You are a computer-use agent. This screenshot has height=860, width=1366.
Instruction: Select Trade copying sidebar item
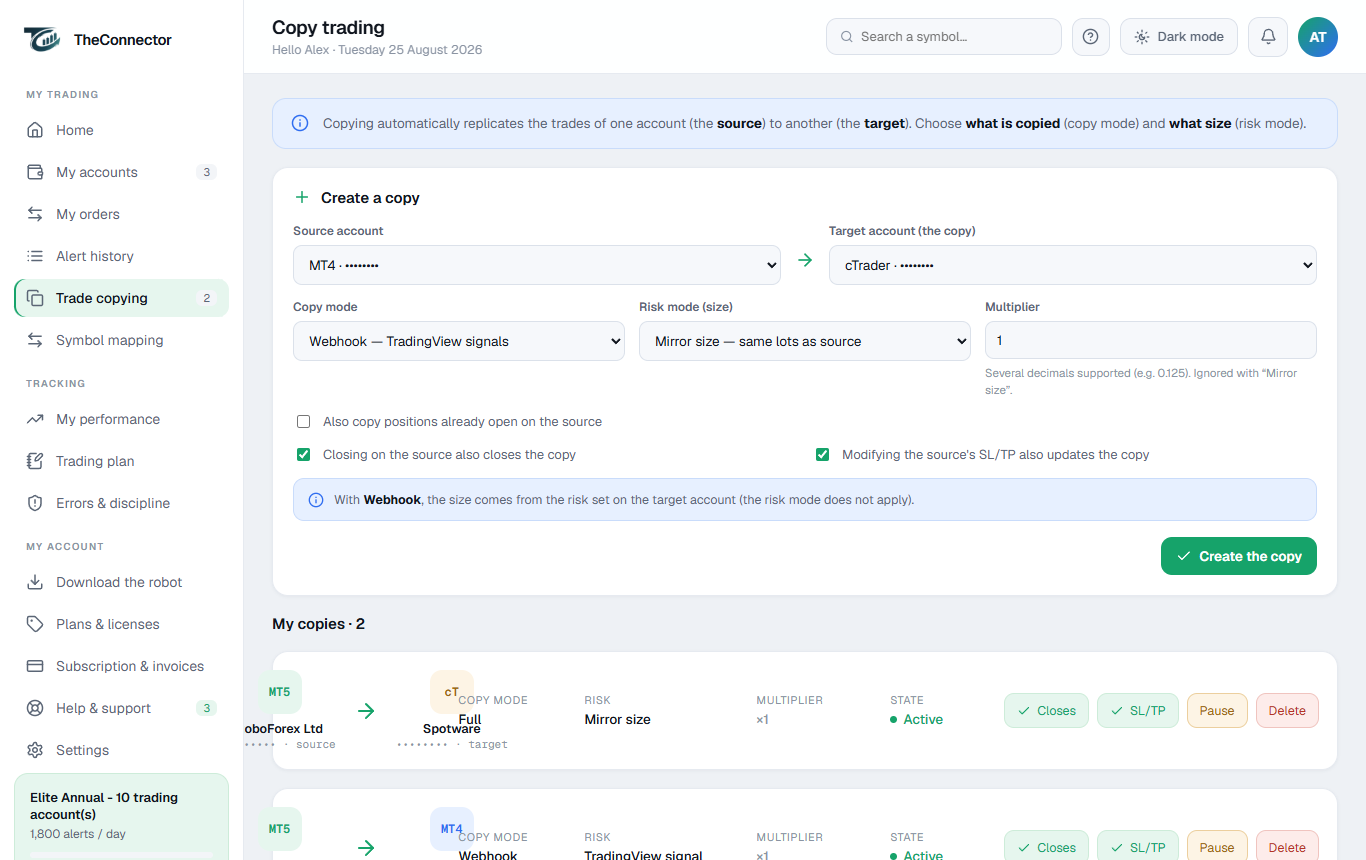click(x=121, y=298)
